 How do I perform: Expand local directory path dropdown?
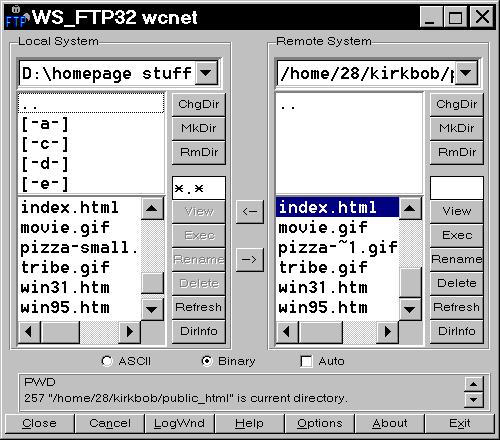coord(206,72)
